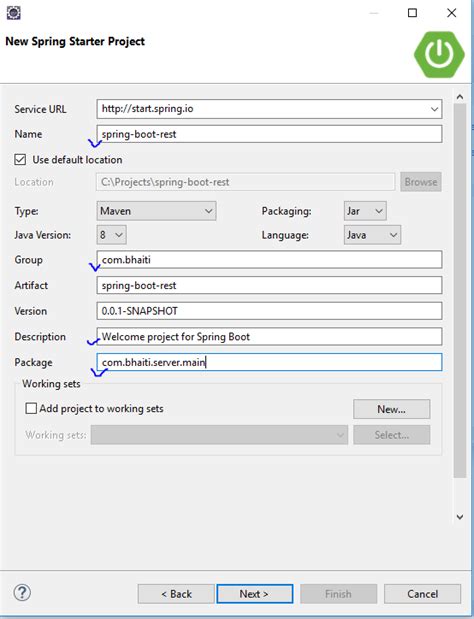Close the New Spring Starter Project dialog
The image size is (474, 619).
coord(452,13)
